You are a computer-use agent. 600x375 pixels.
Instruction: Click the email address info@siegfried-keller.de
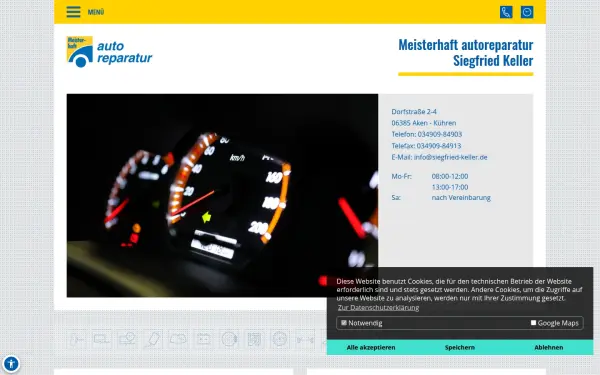[x=450, y=157]
